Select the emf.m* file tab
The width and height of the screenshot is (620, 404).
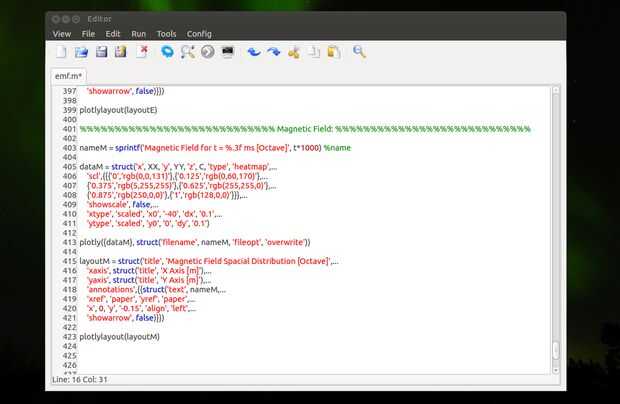click(x=68, y=76)
